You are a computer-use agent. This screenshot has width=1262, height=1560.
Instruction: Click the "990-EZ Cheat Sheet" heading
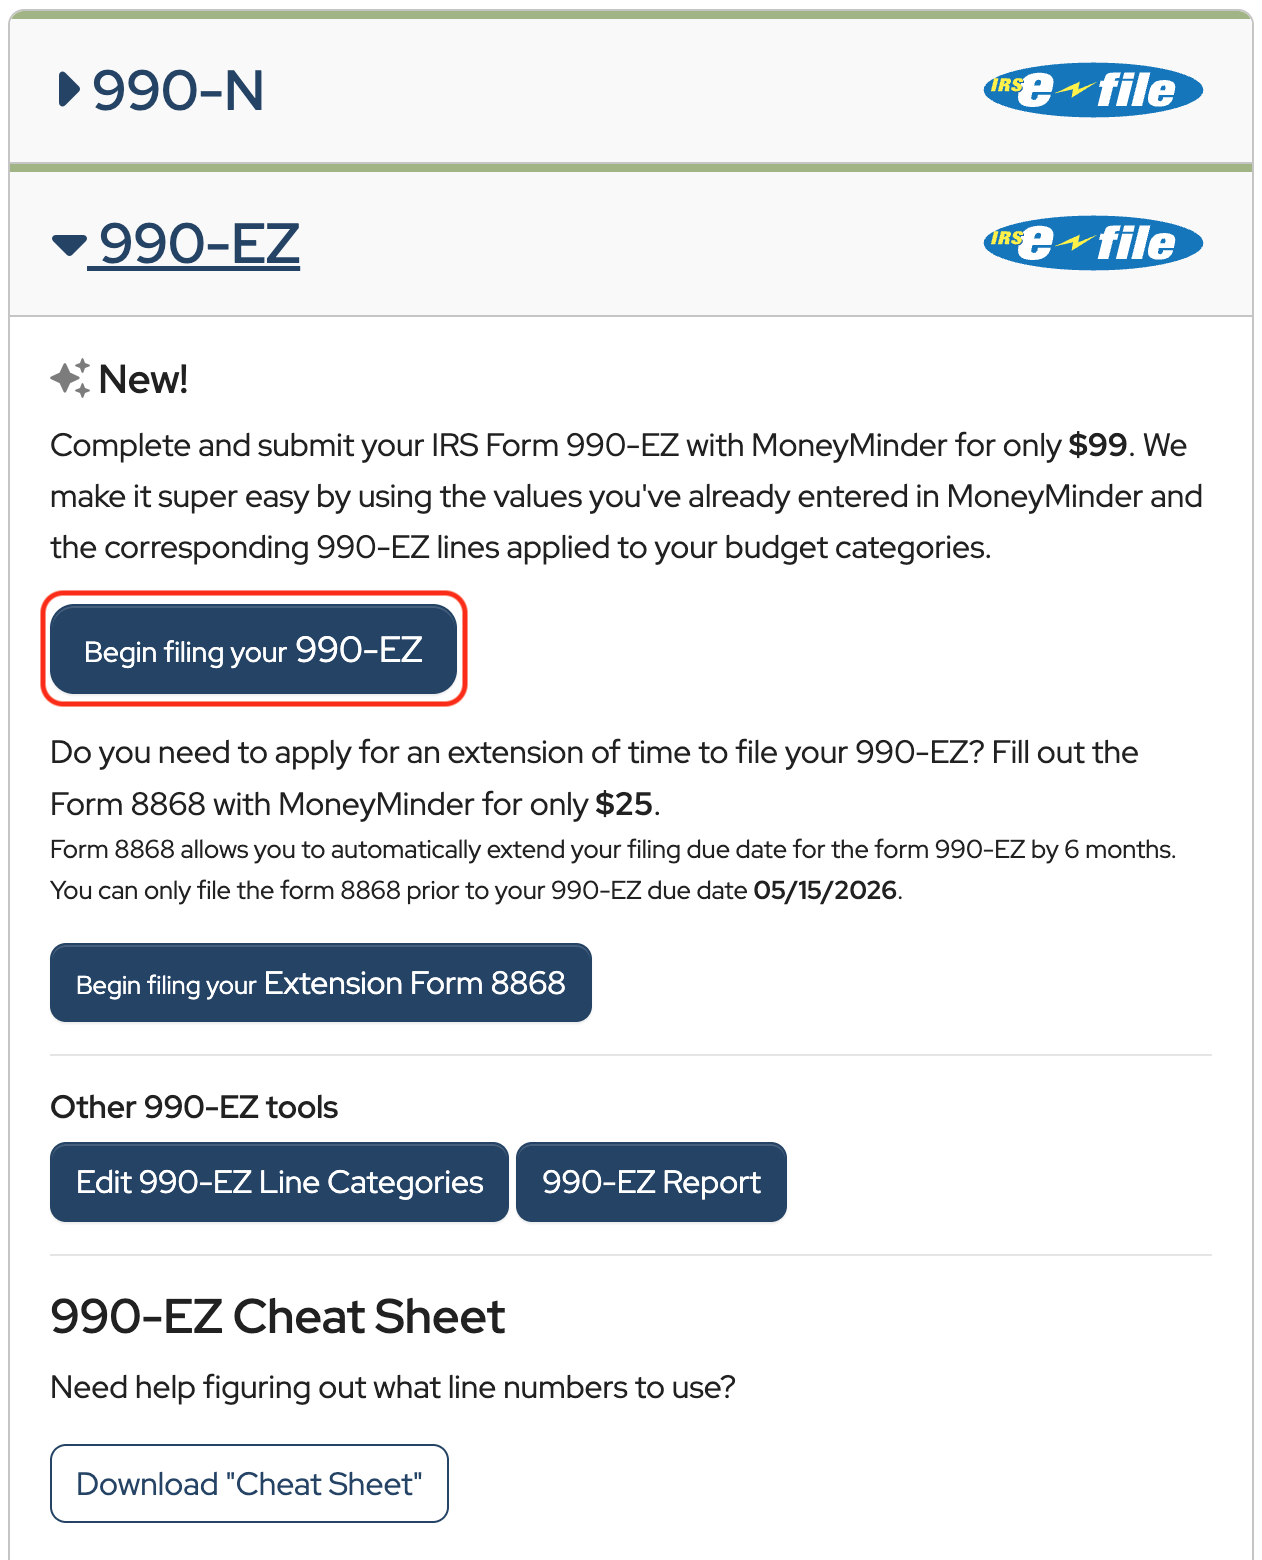point(278,1316)
